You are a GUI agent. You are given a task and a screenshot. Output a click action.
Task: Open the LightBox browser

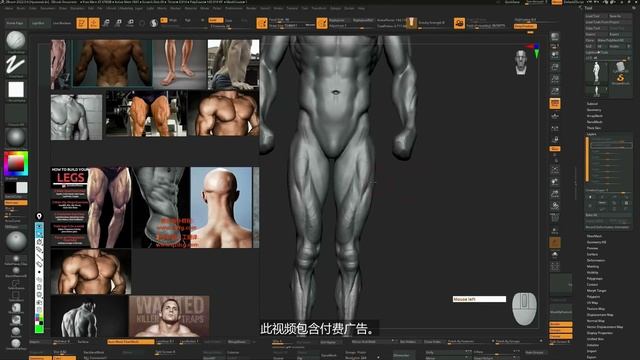(x=39, y=23)
